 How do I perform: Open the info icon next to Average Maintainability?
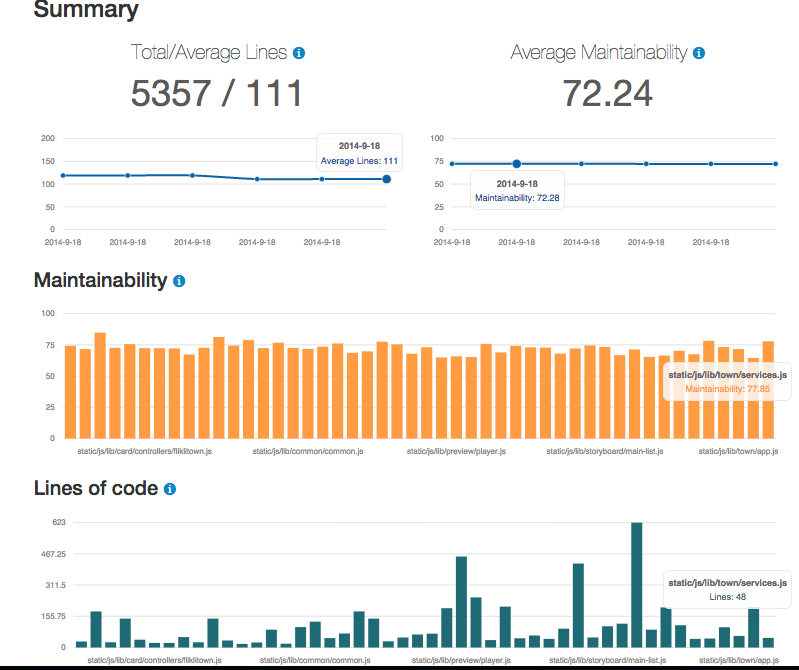click(699, 53)
